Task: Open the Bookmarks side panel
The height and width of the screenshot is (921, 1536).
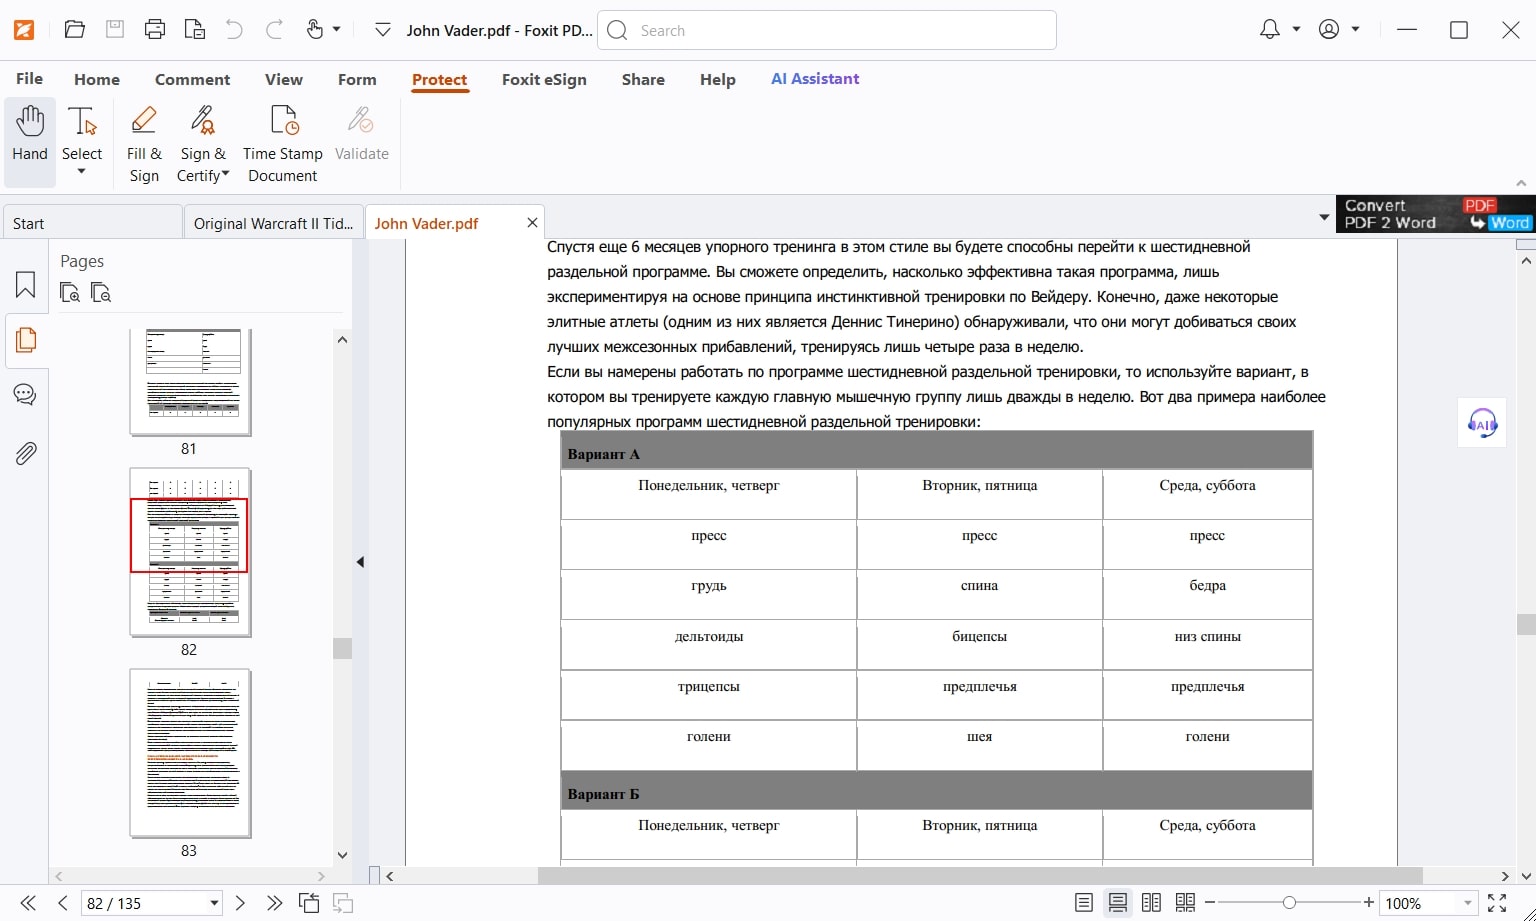Action: [x=25, y=286]
